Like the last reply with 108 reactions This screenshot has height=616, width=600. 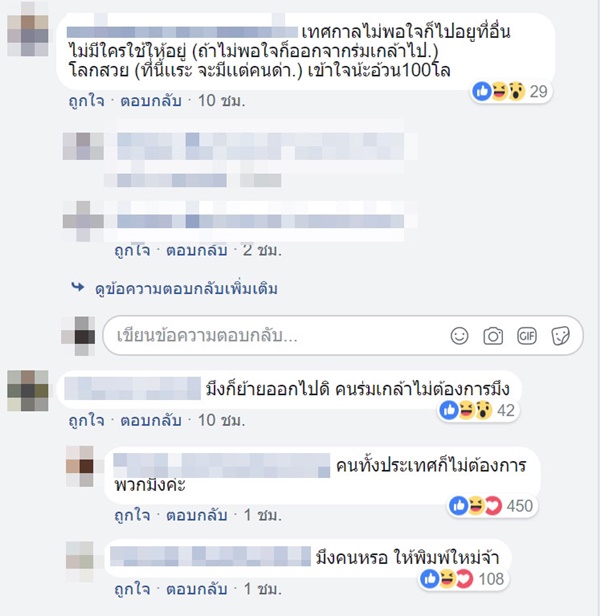tap(132, 589)
